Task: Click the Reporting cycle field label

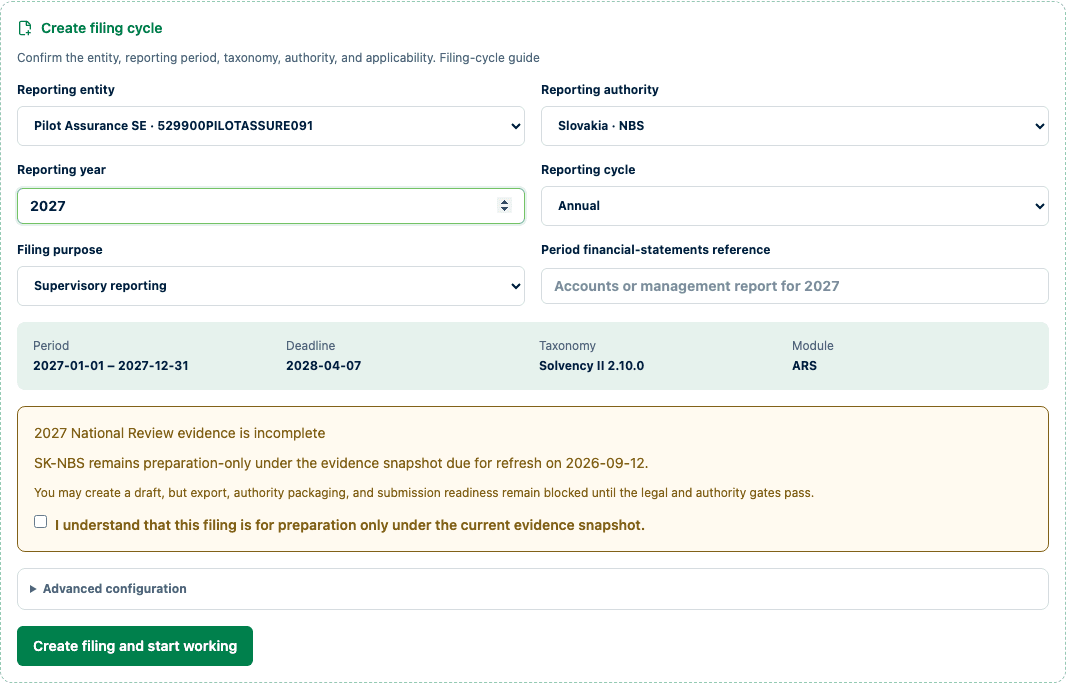Action: (588, 170)
